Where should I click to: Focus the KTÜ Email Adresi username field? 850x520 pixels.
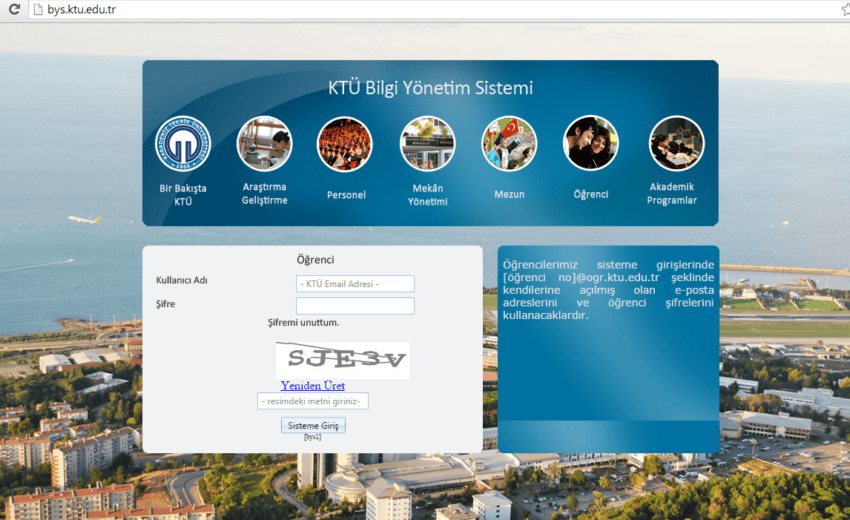pyautogui.click(x=355, y=284)
